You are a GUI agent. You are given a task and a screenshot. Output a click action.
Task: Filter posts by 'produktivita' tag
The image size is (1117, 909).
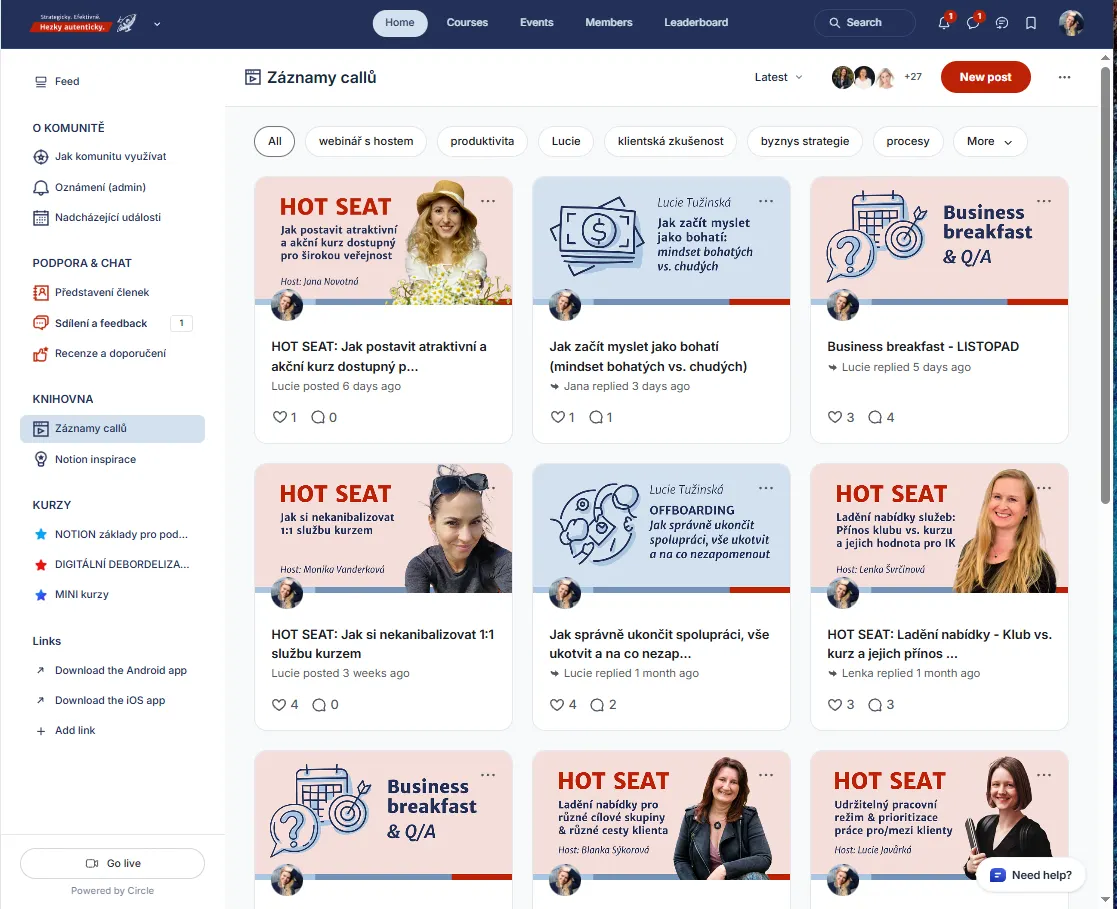[482, 141]
